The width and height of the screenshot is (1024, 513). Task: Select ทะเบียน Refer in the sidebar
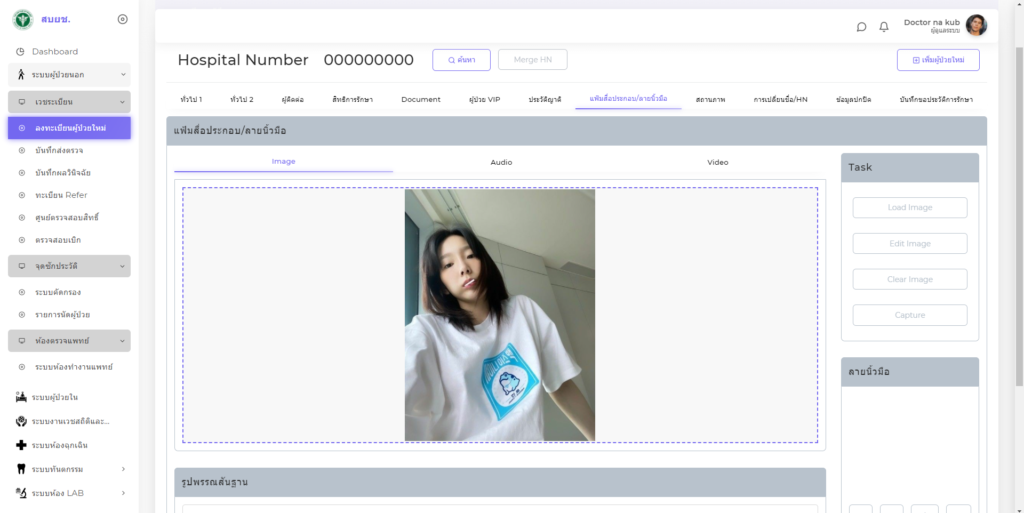61,195
